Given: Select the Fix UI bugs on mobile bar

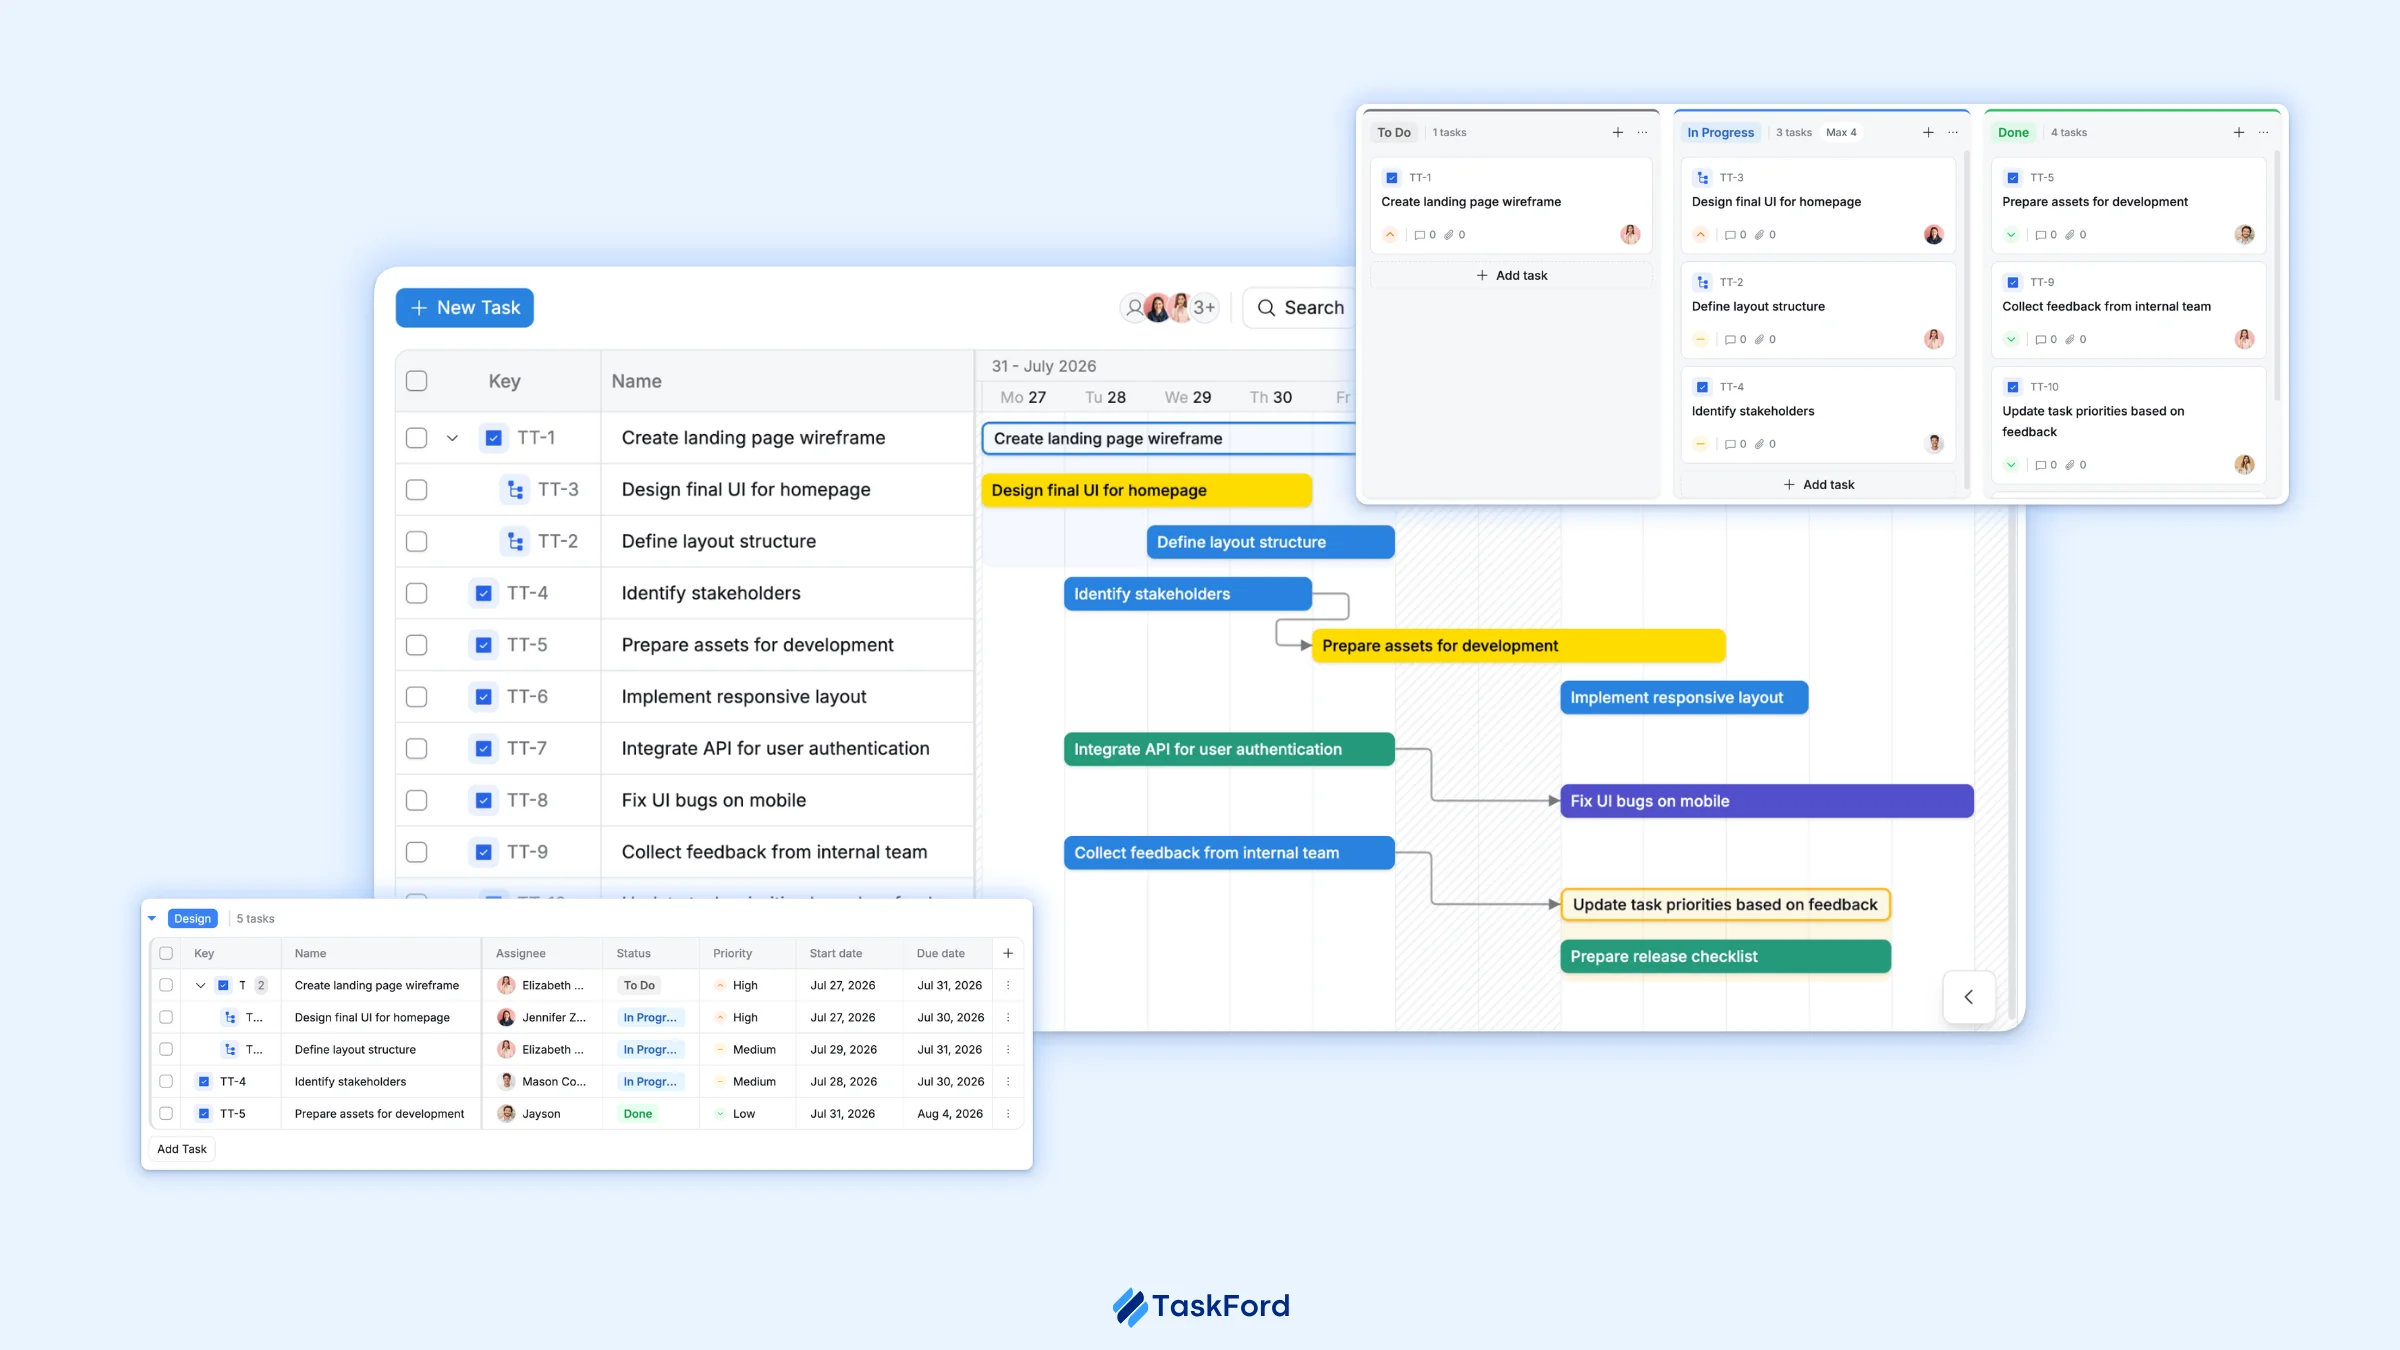Looking at the screenshot, I should click(x=1766, y=801).
